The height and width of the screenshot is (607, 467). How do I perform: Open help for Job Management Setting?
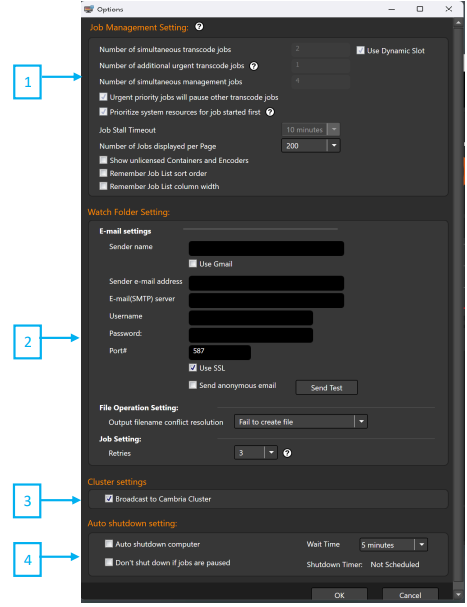[x=199, y=27]
